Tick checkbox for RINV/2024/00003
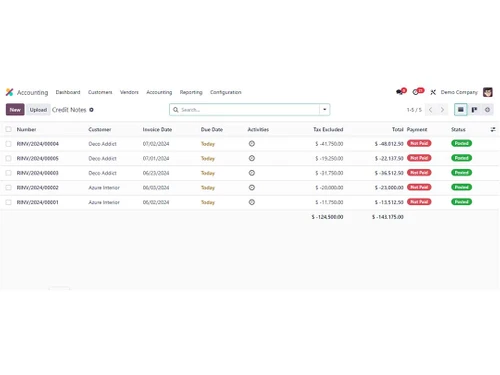500x375 pixels. (x=9, y=173)
